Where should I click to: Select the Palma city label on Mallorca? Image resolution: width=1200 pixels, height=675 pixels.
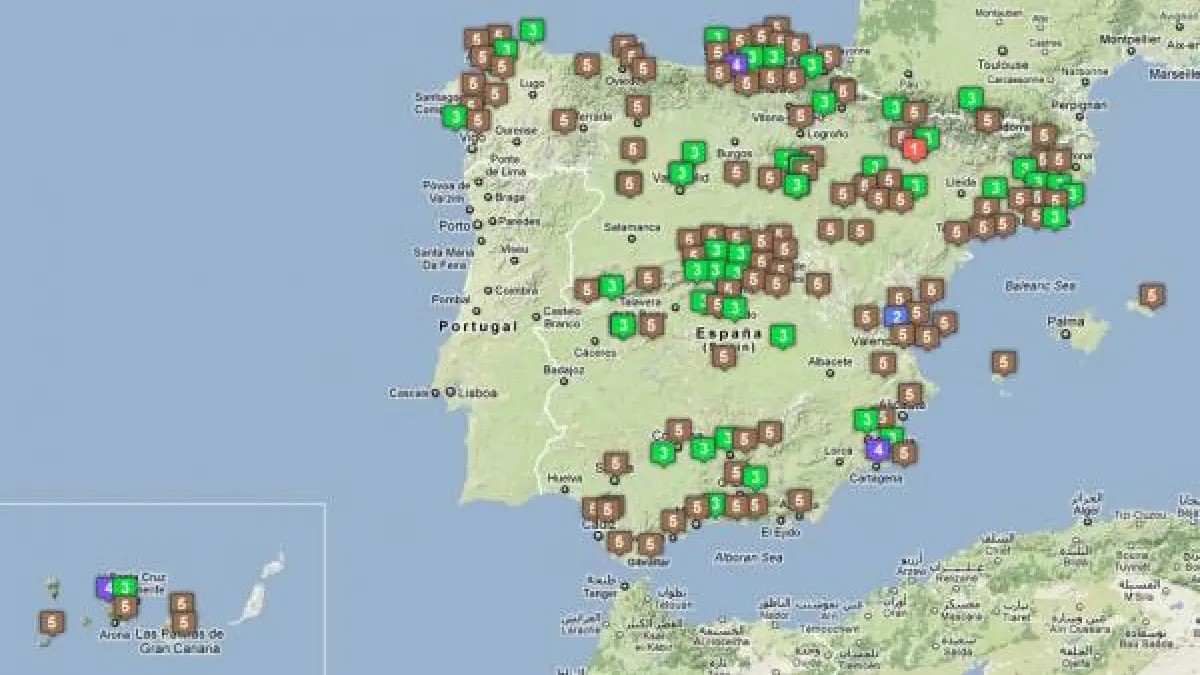pyautogui.click(x=1065, y=321)
